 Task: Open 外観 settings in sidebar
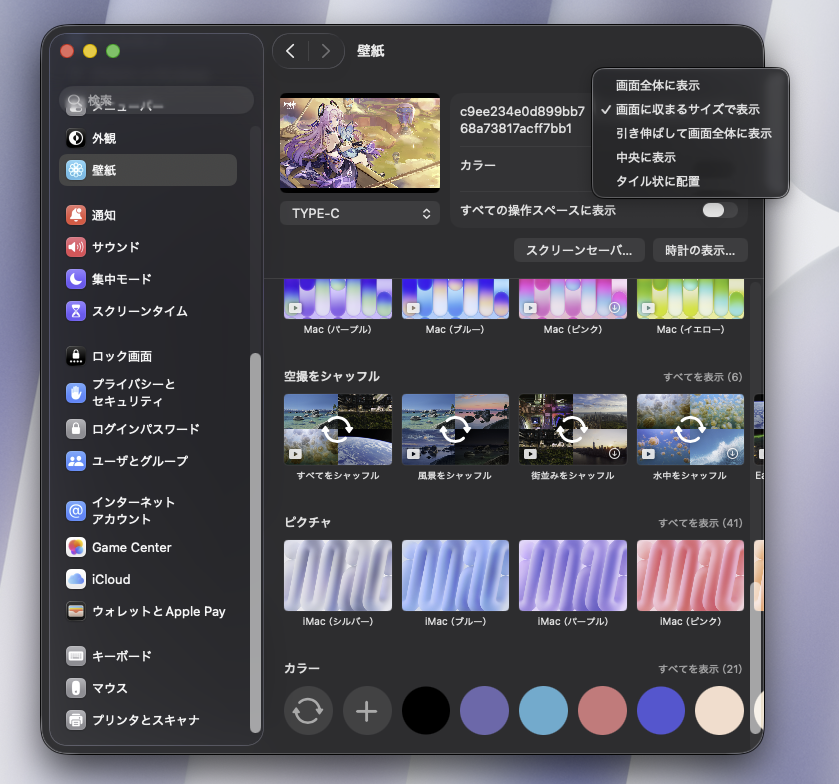tap(104, 138)
